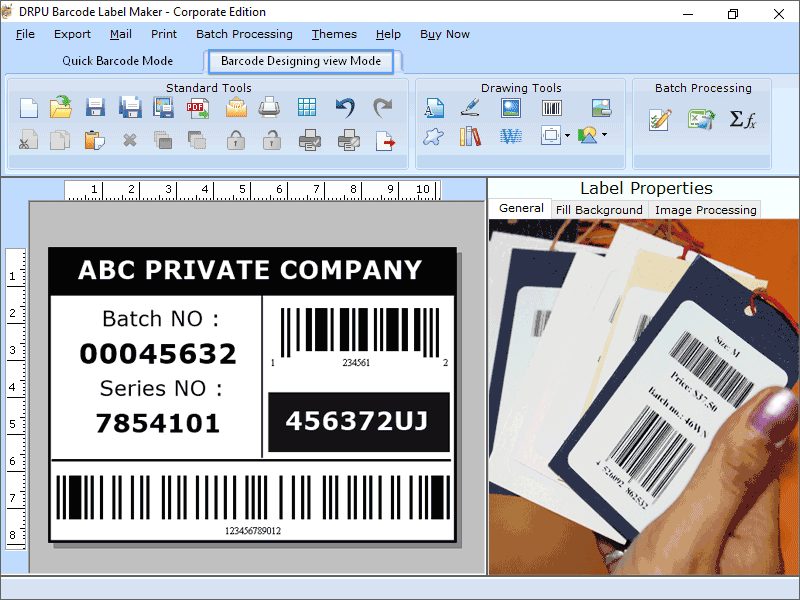Select the Text drawing tool

(x=433, y=109)
